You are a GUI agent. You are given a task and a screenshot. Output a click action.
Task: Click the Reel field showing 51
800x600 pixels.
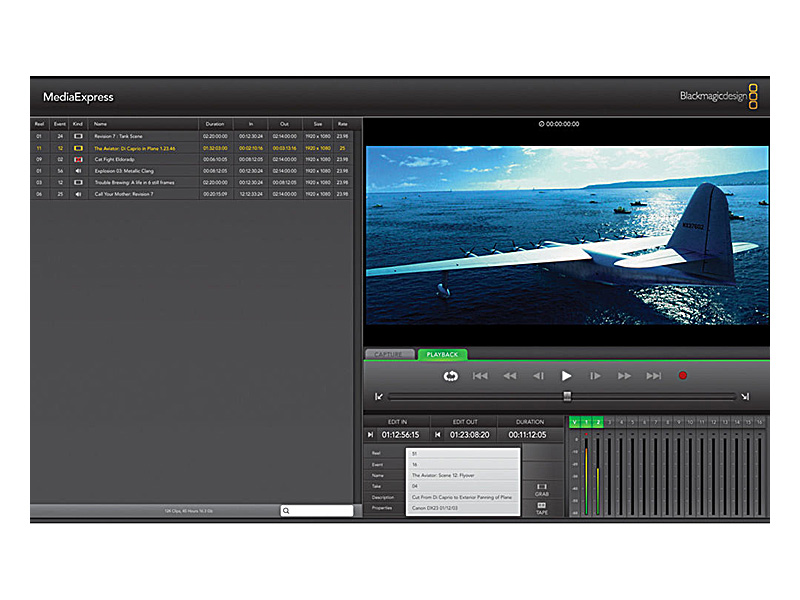pos(463,454)
